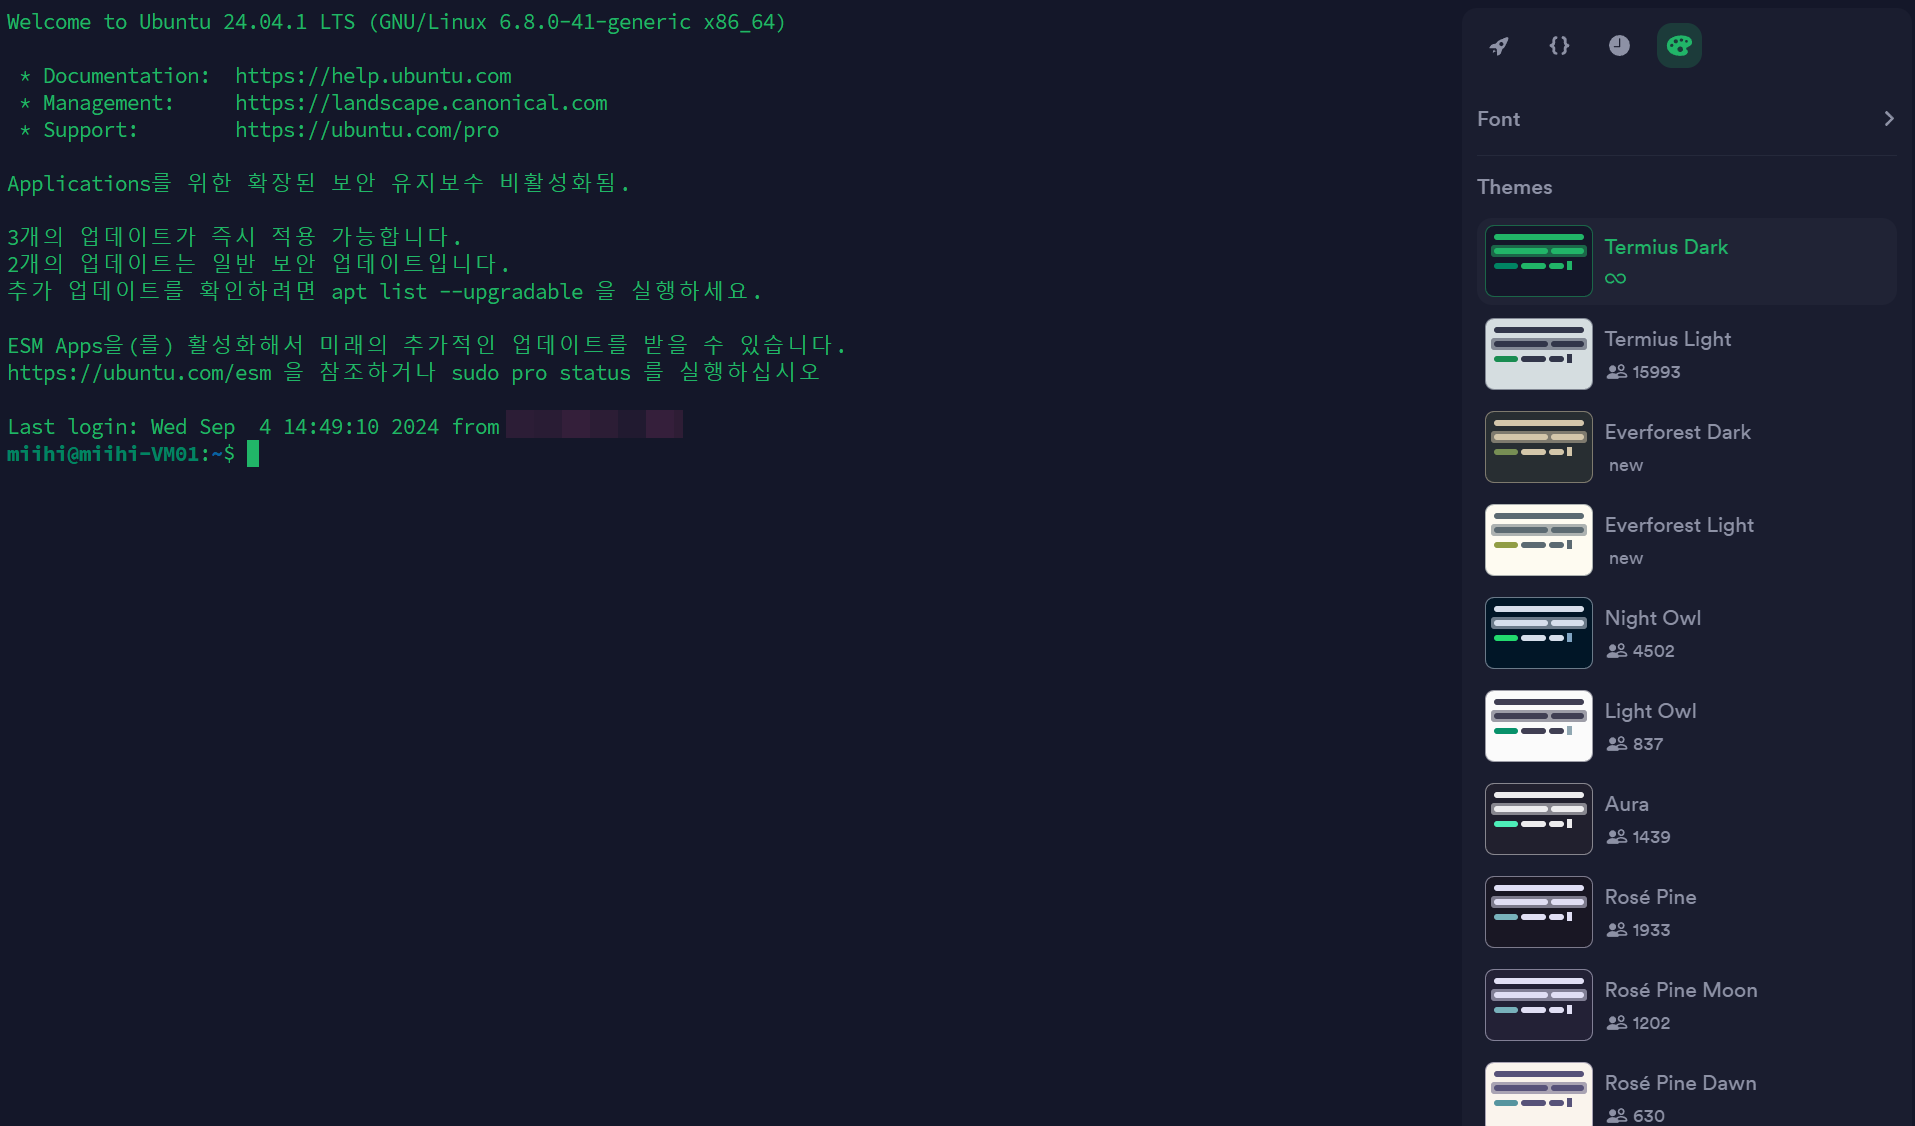Click the terminal prompt cursor block
1915x1126 pixels.
[253, 454]
